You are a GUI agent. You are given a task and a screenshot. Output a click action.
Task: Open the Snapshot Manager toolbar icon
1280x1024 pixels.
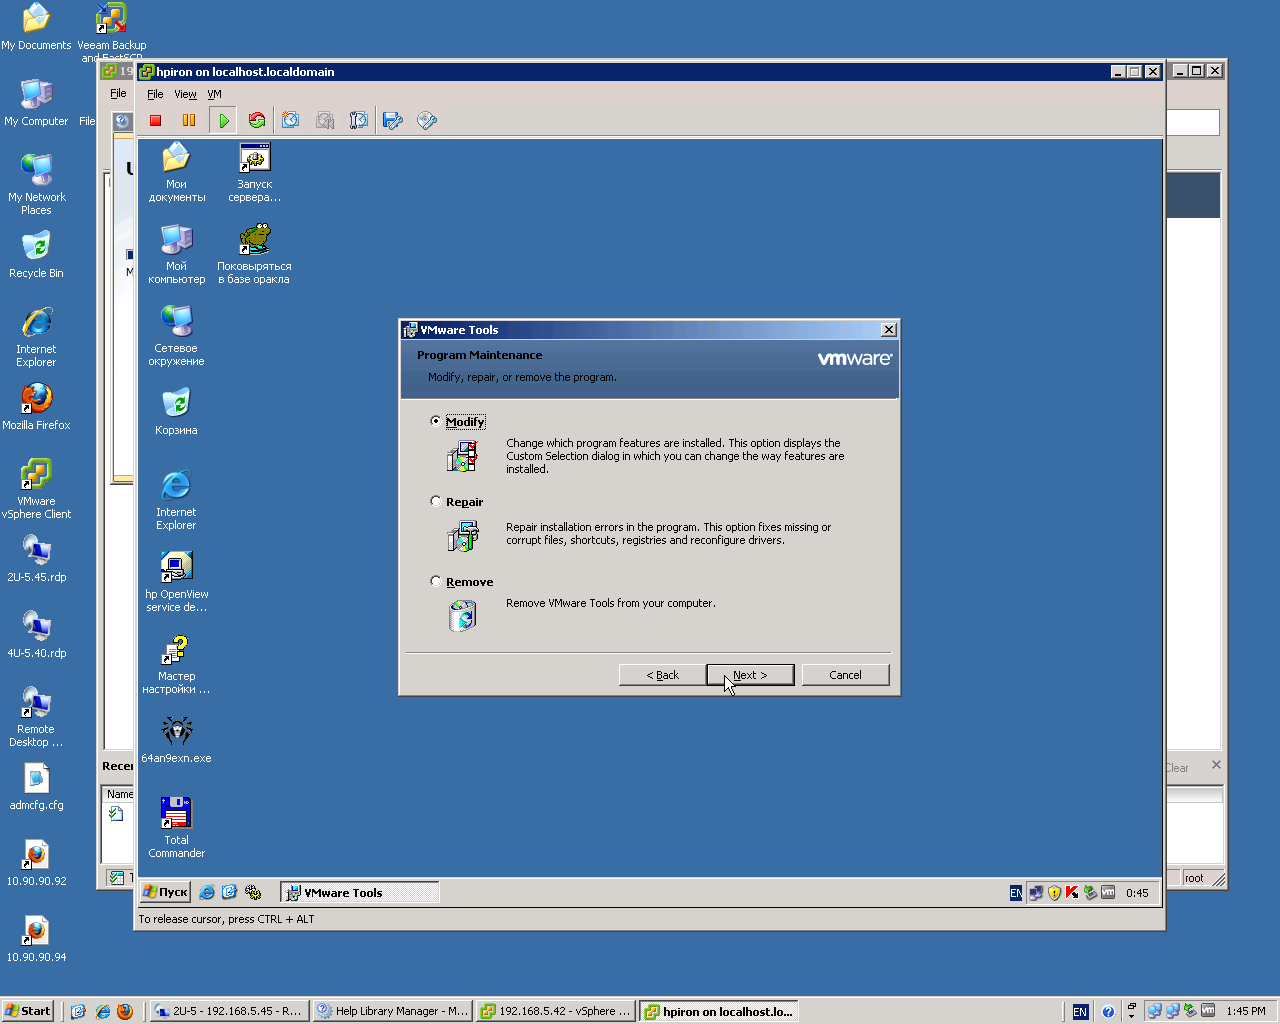[359, 121]
